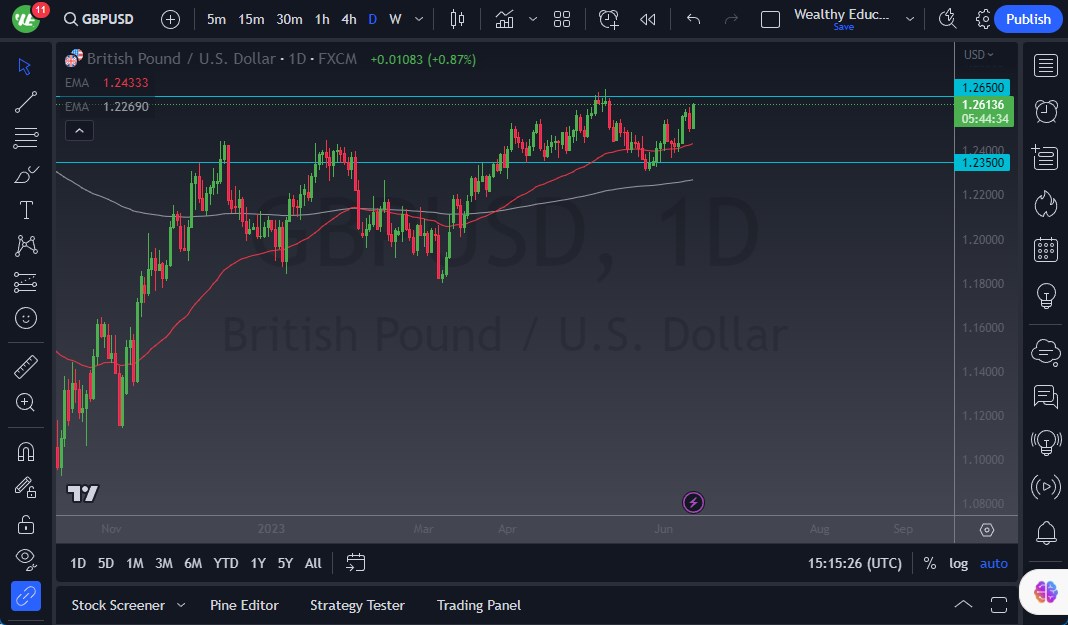Image resolution: width=1068 pixels, height=625 pixels.
Task: Toggle log scale
Action: click(x=958, y=563)
